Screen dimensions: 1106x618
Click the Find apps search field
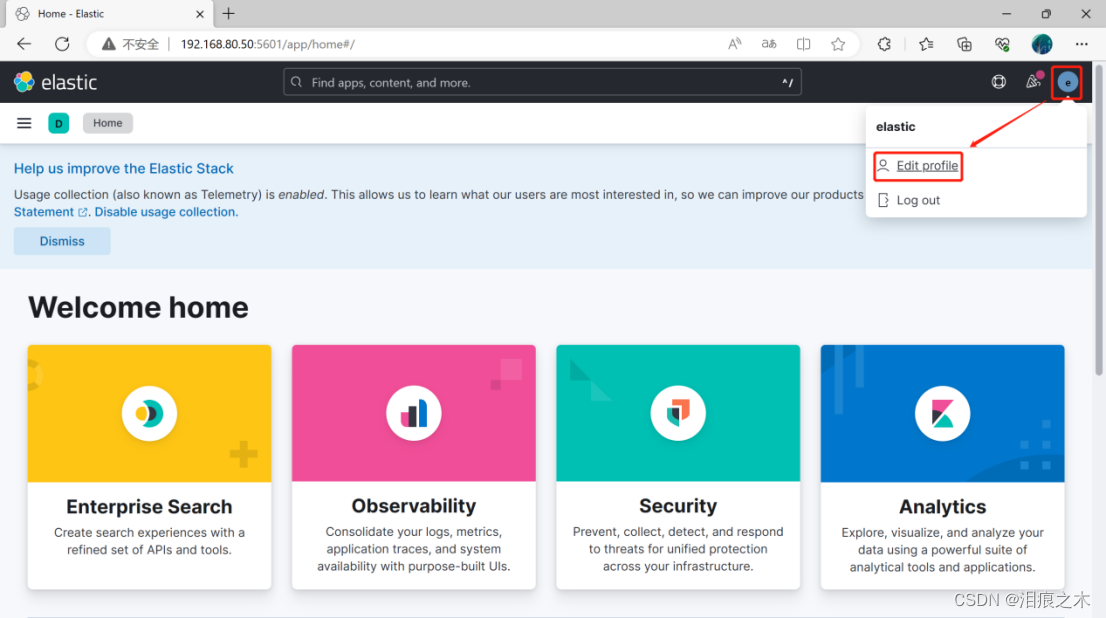click(x=542, y=82)
